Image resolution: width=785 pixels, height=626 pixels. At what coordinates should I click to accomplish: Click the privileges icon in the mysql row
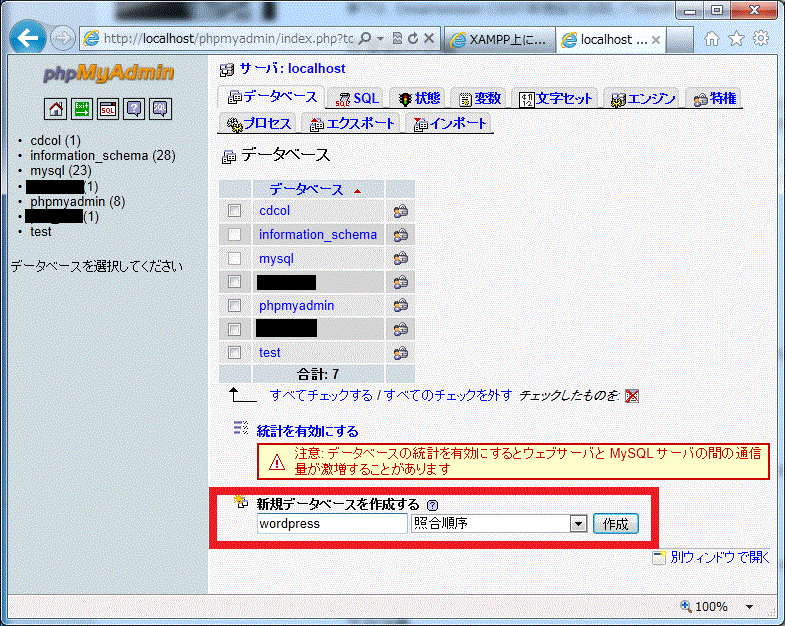pos(400,259)
